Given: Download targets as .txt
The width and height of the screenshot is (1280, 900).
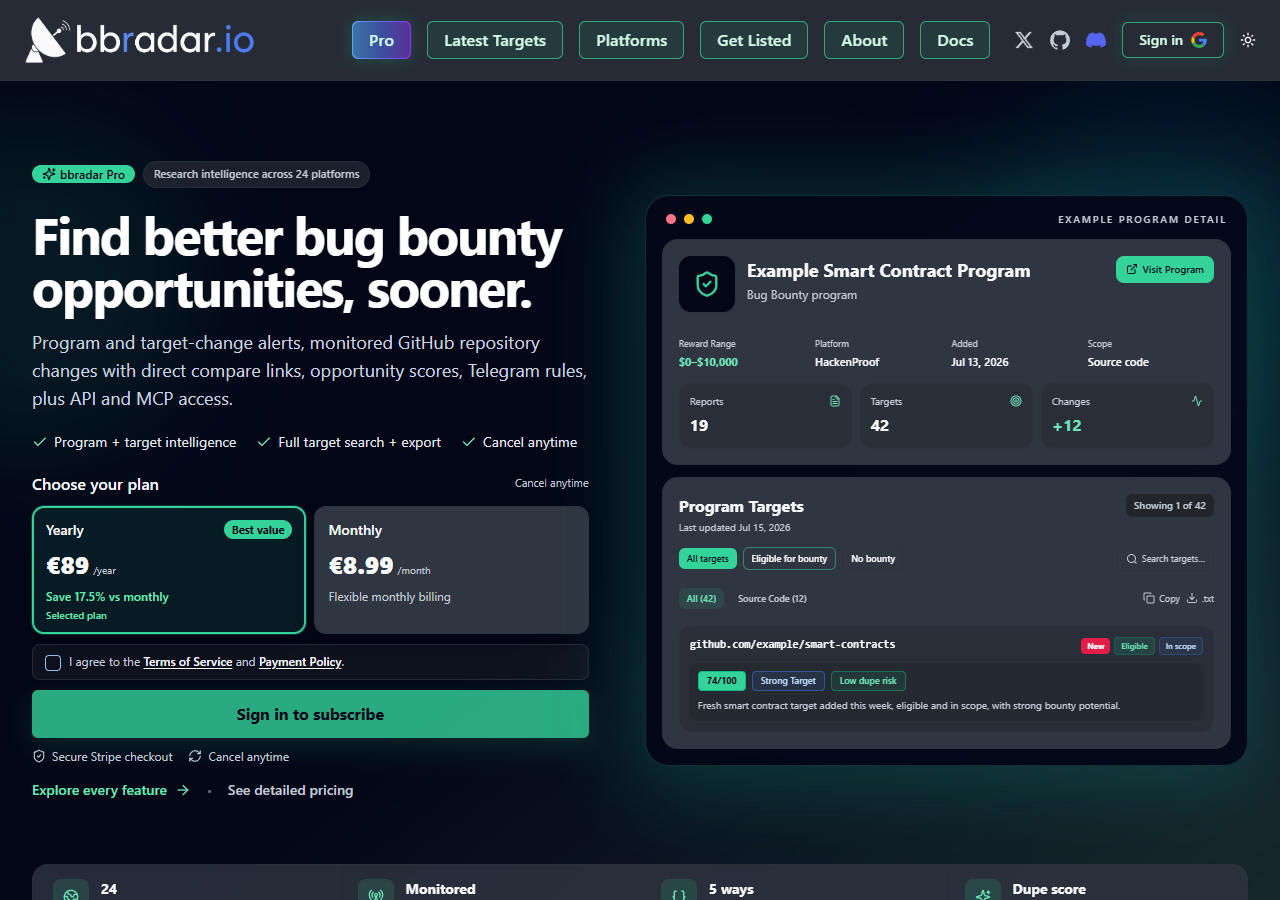Looking at the screenshot, I should click(1200, 598).
